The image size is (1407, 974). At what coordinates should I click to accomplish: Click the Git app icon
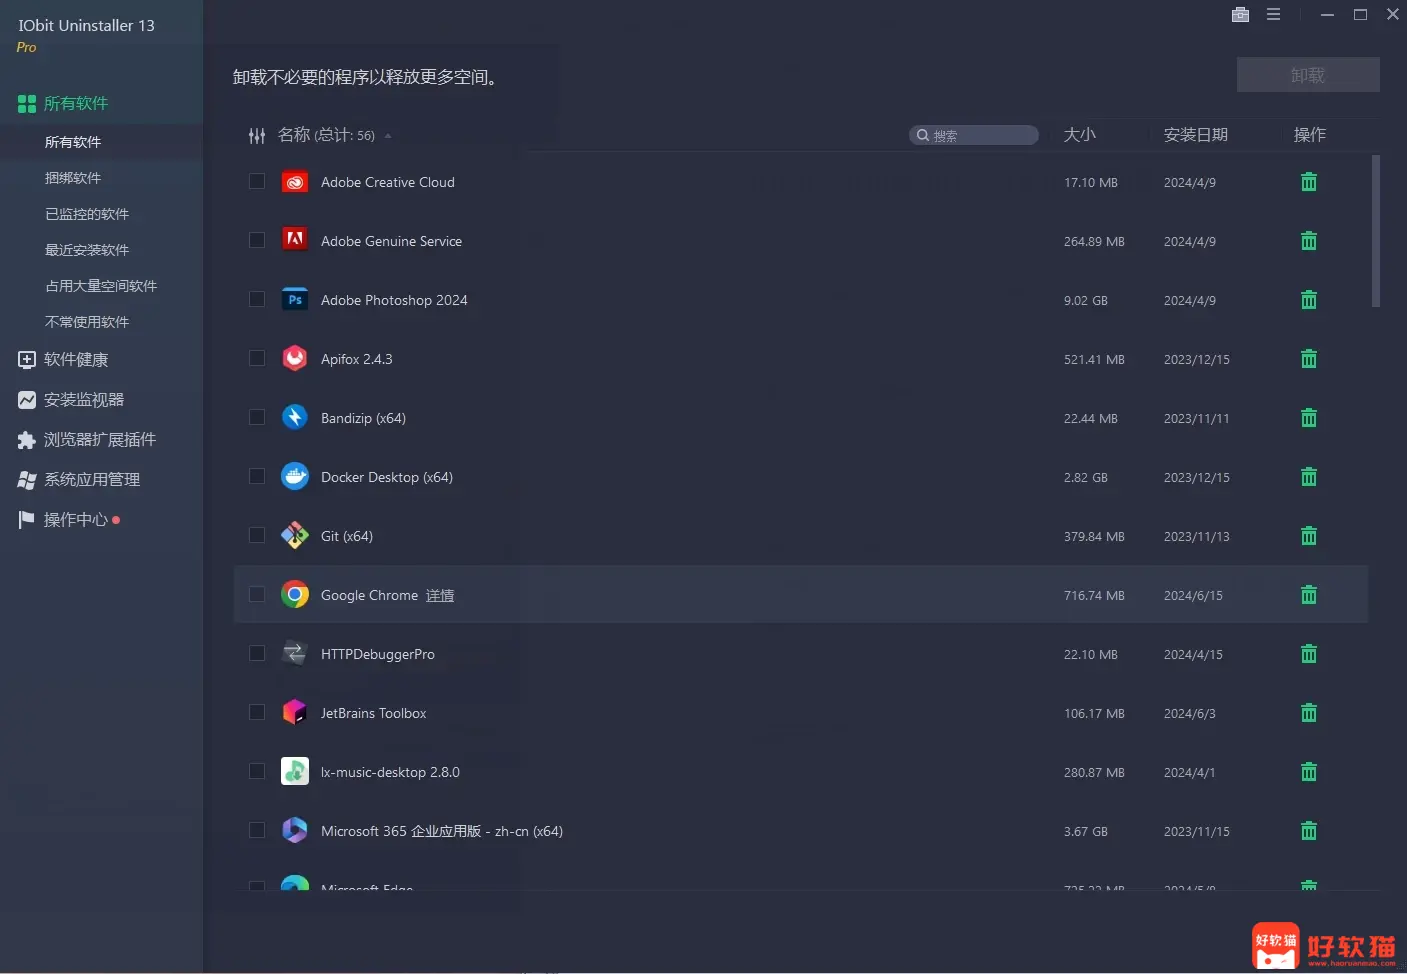tap(295, 536)
